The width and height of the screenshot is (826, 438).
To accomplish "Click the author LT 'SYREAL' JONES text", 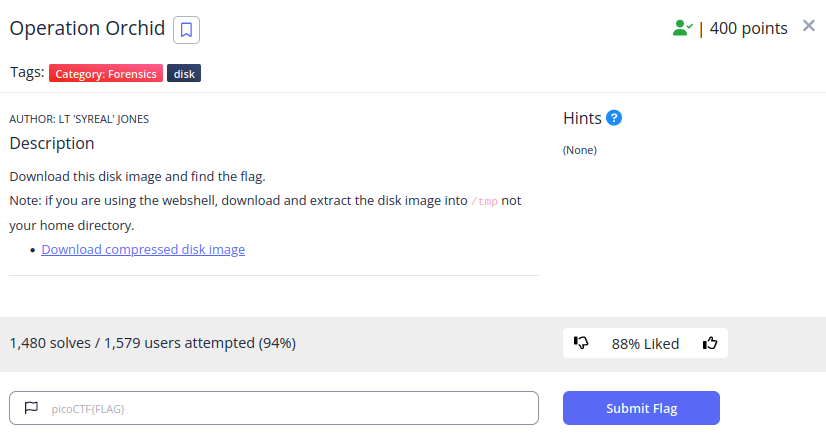I will (x=79, y=119).
